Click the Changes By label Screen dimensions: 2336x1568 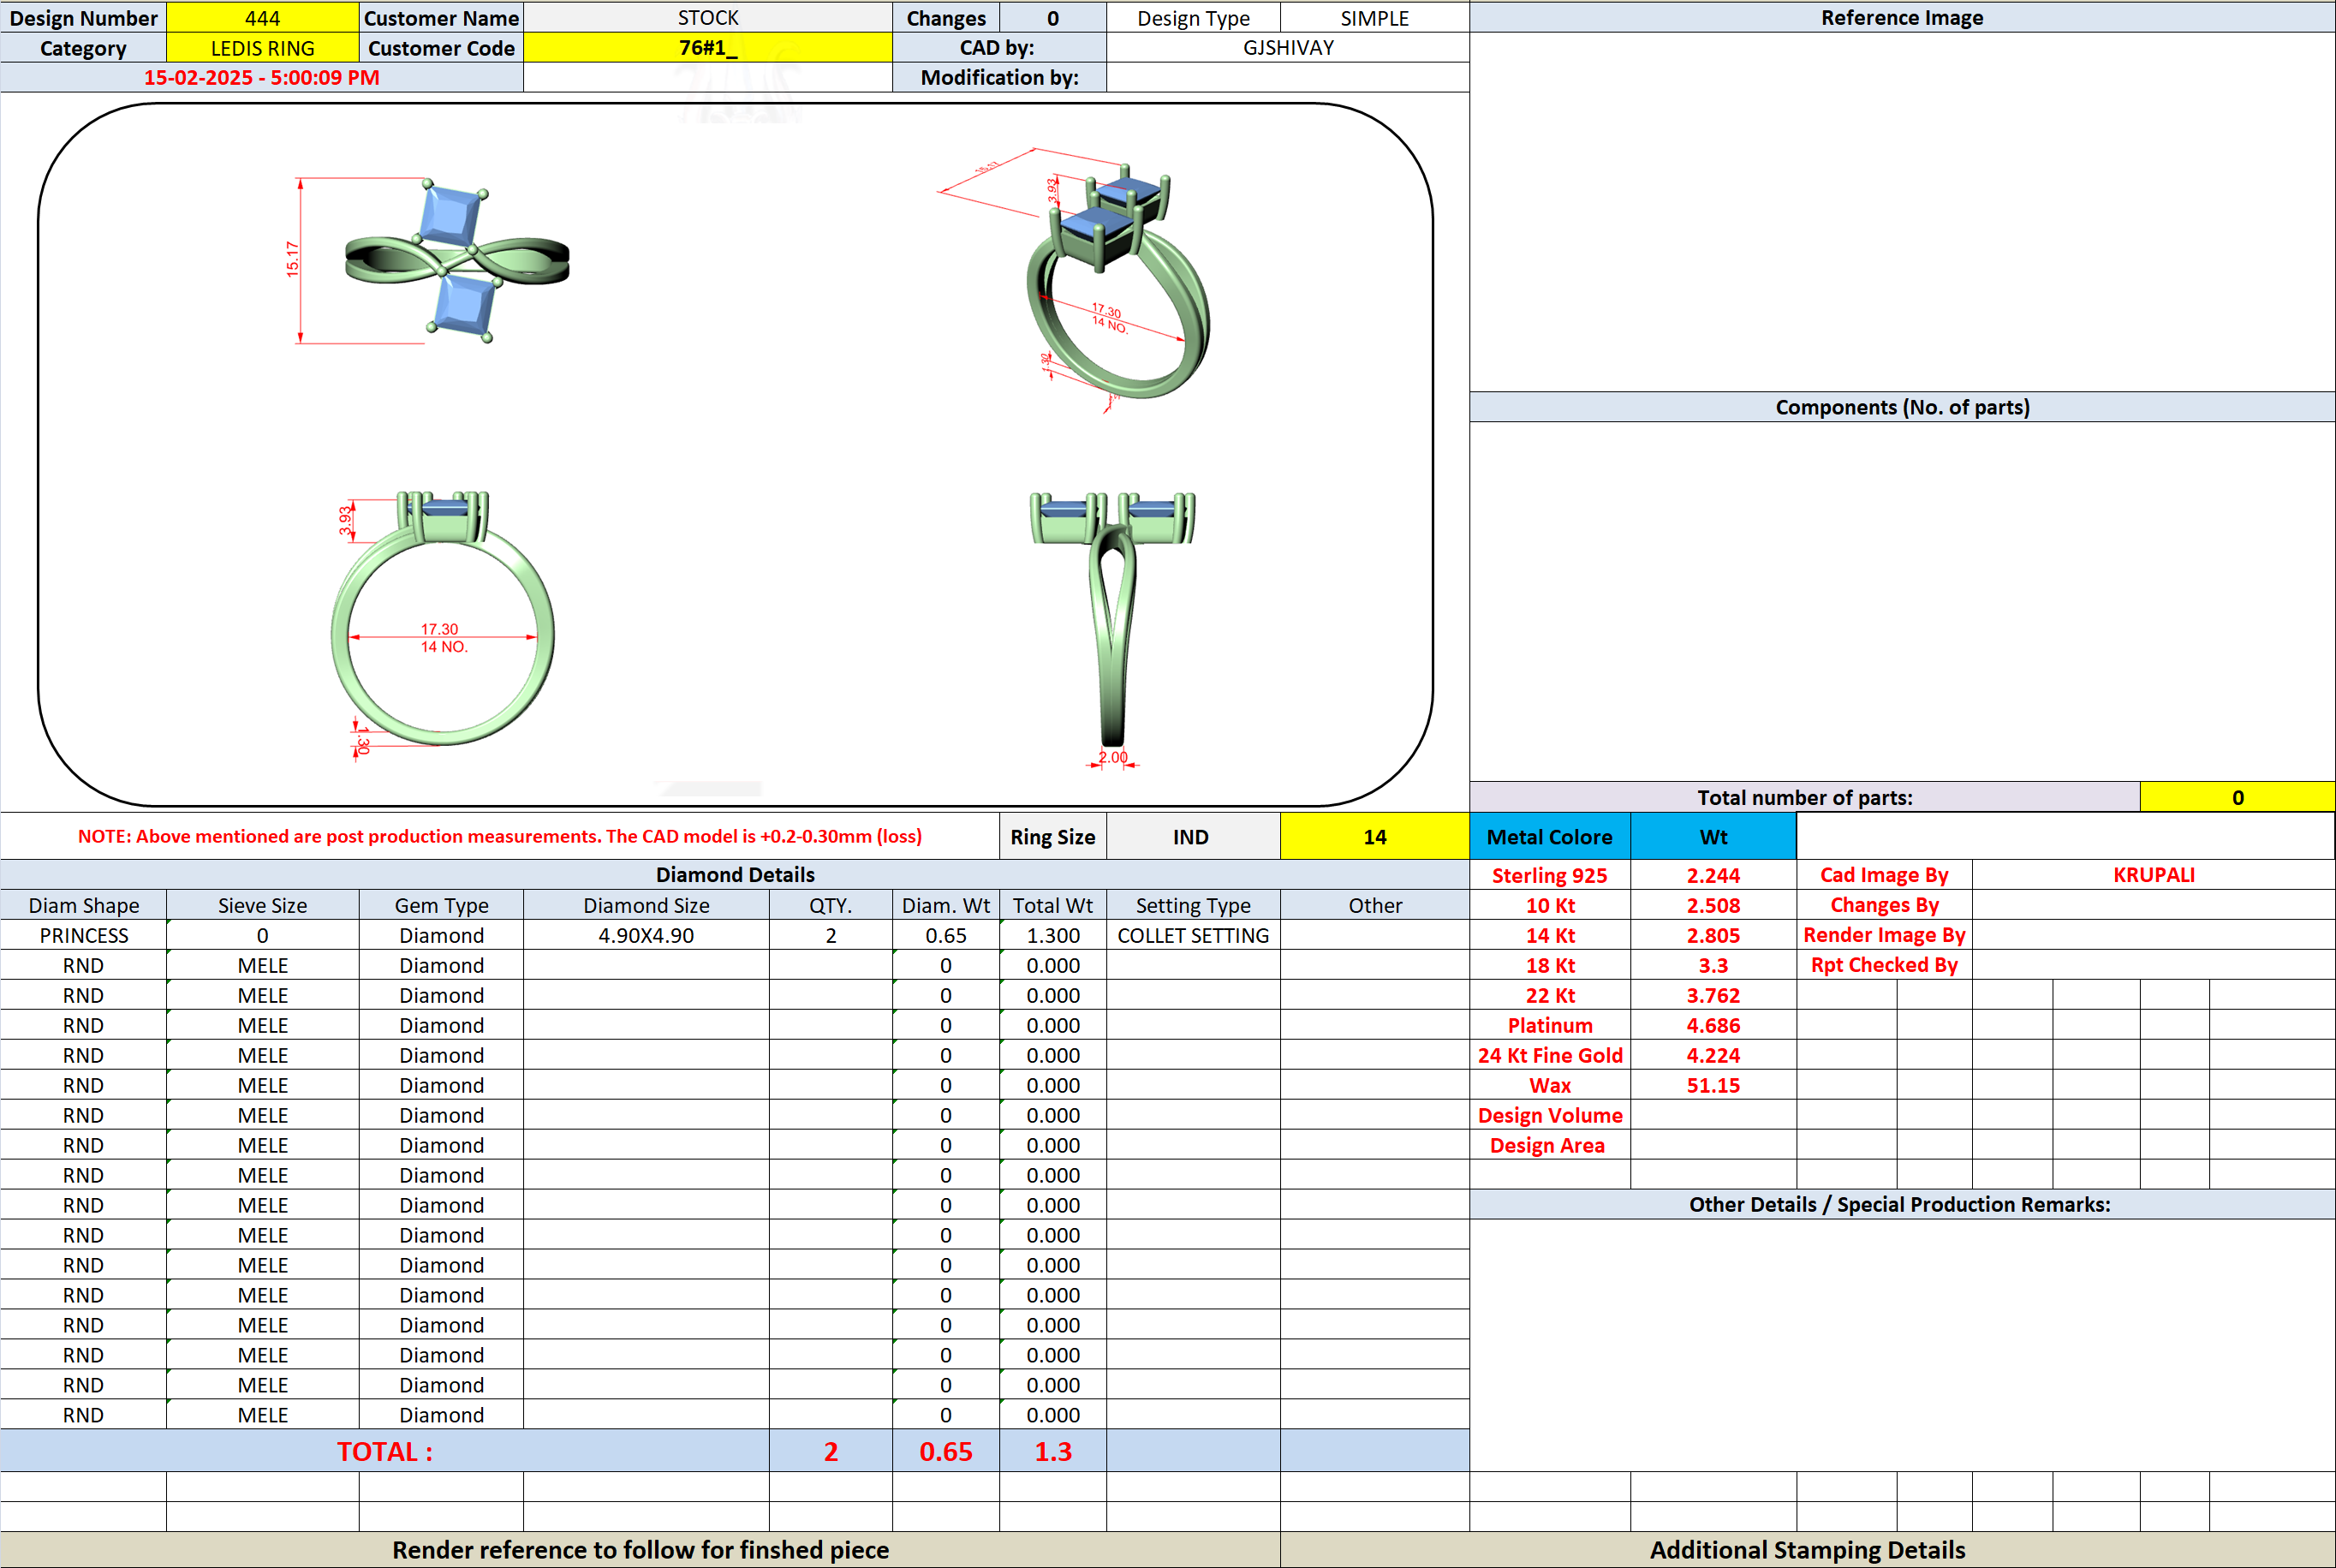(1884, 905)
